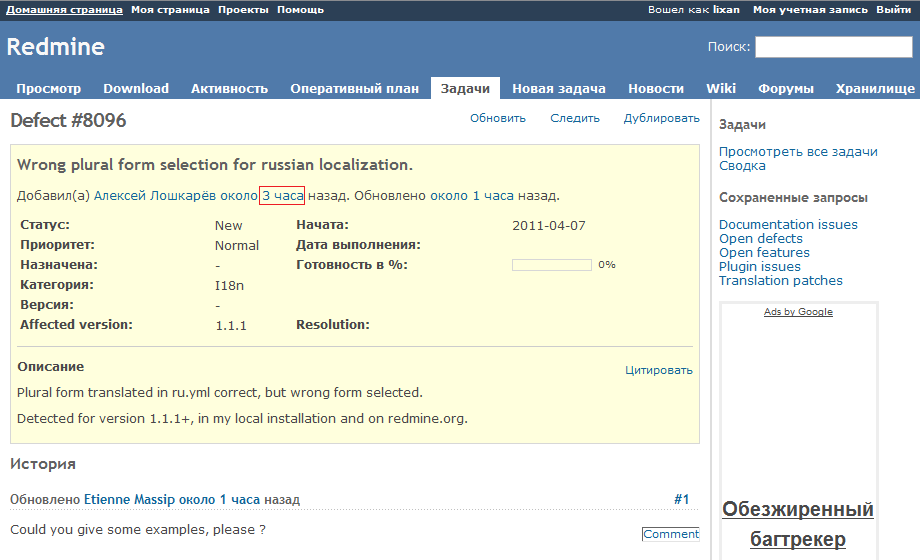Go to Моя страница
The width and height of the screenshot is (920, 560).
pos(170,10)
